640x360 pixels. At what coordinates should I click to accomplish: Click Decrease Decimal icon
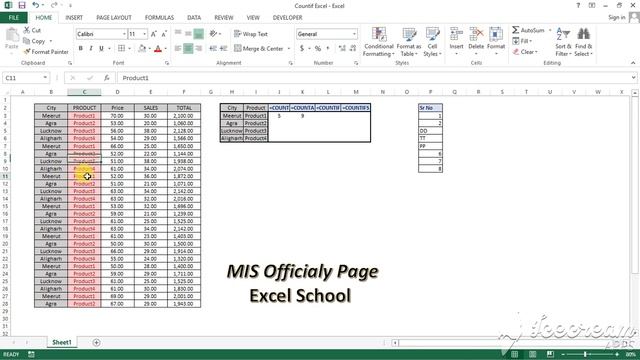[x=353, y=49]
